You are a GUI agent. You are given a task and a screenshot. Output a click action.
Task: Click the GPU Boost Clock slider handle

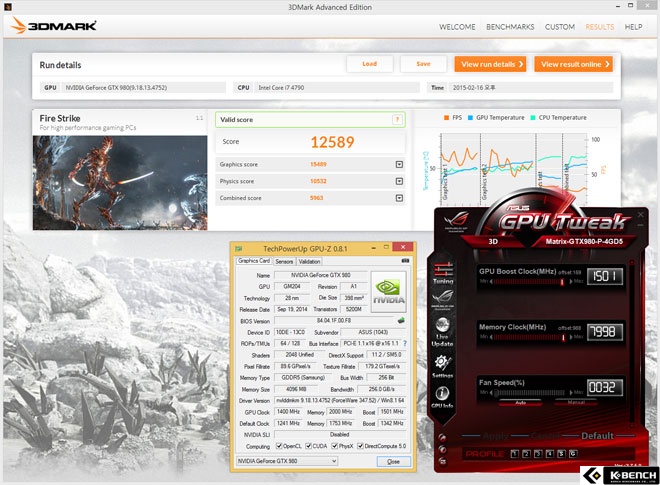click(x=562, y=282)
